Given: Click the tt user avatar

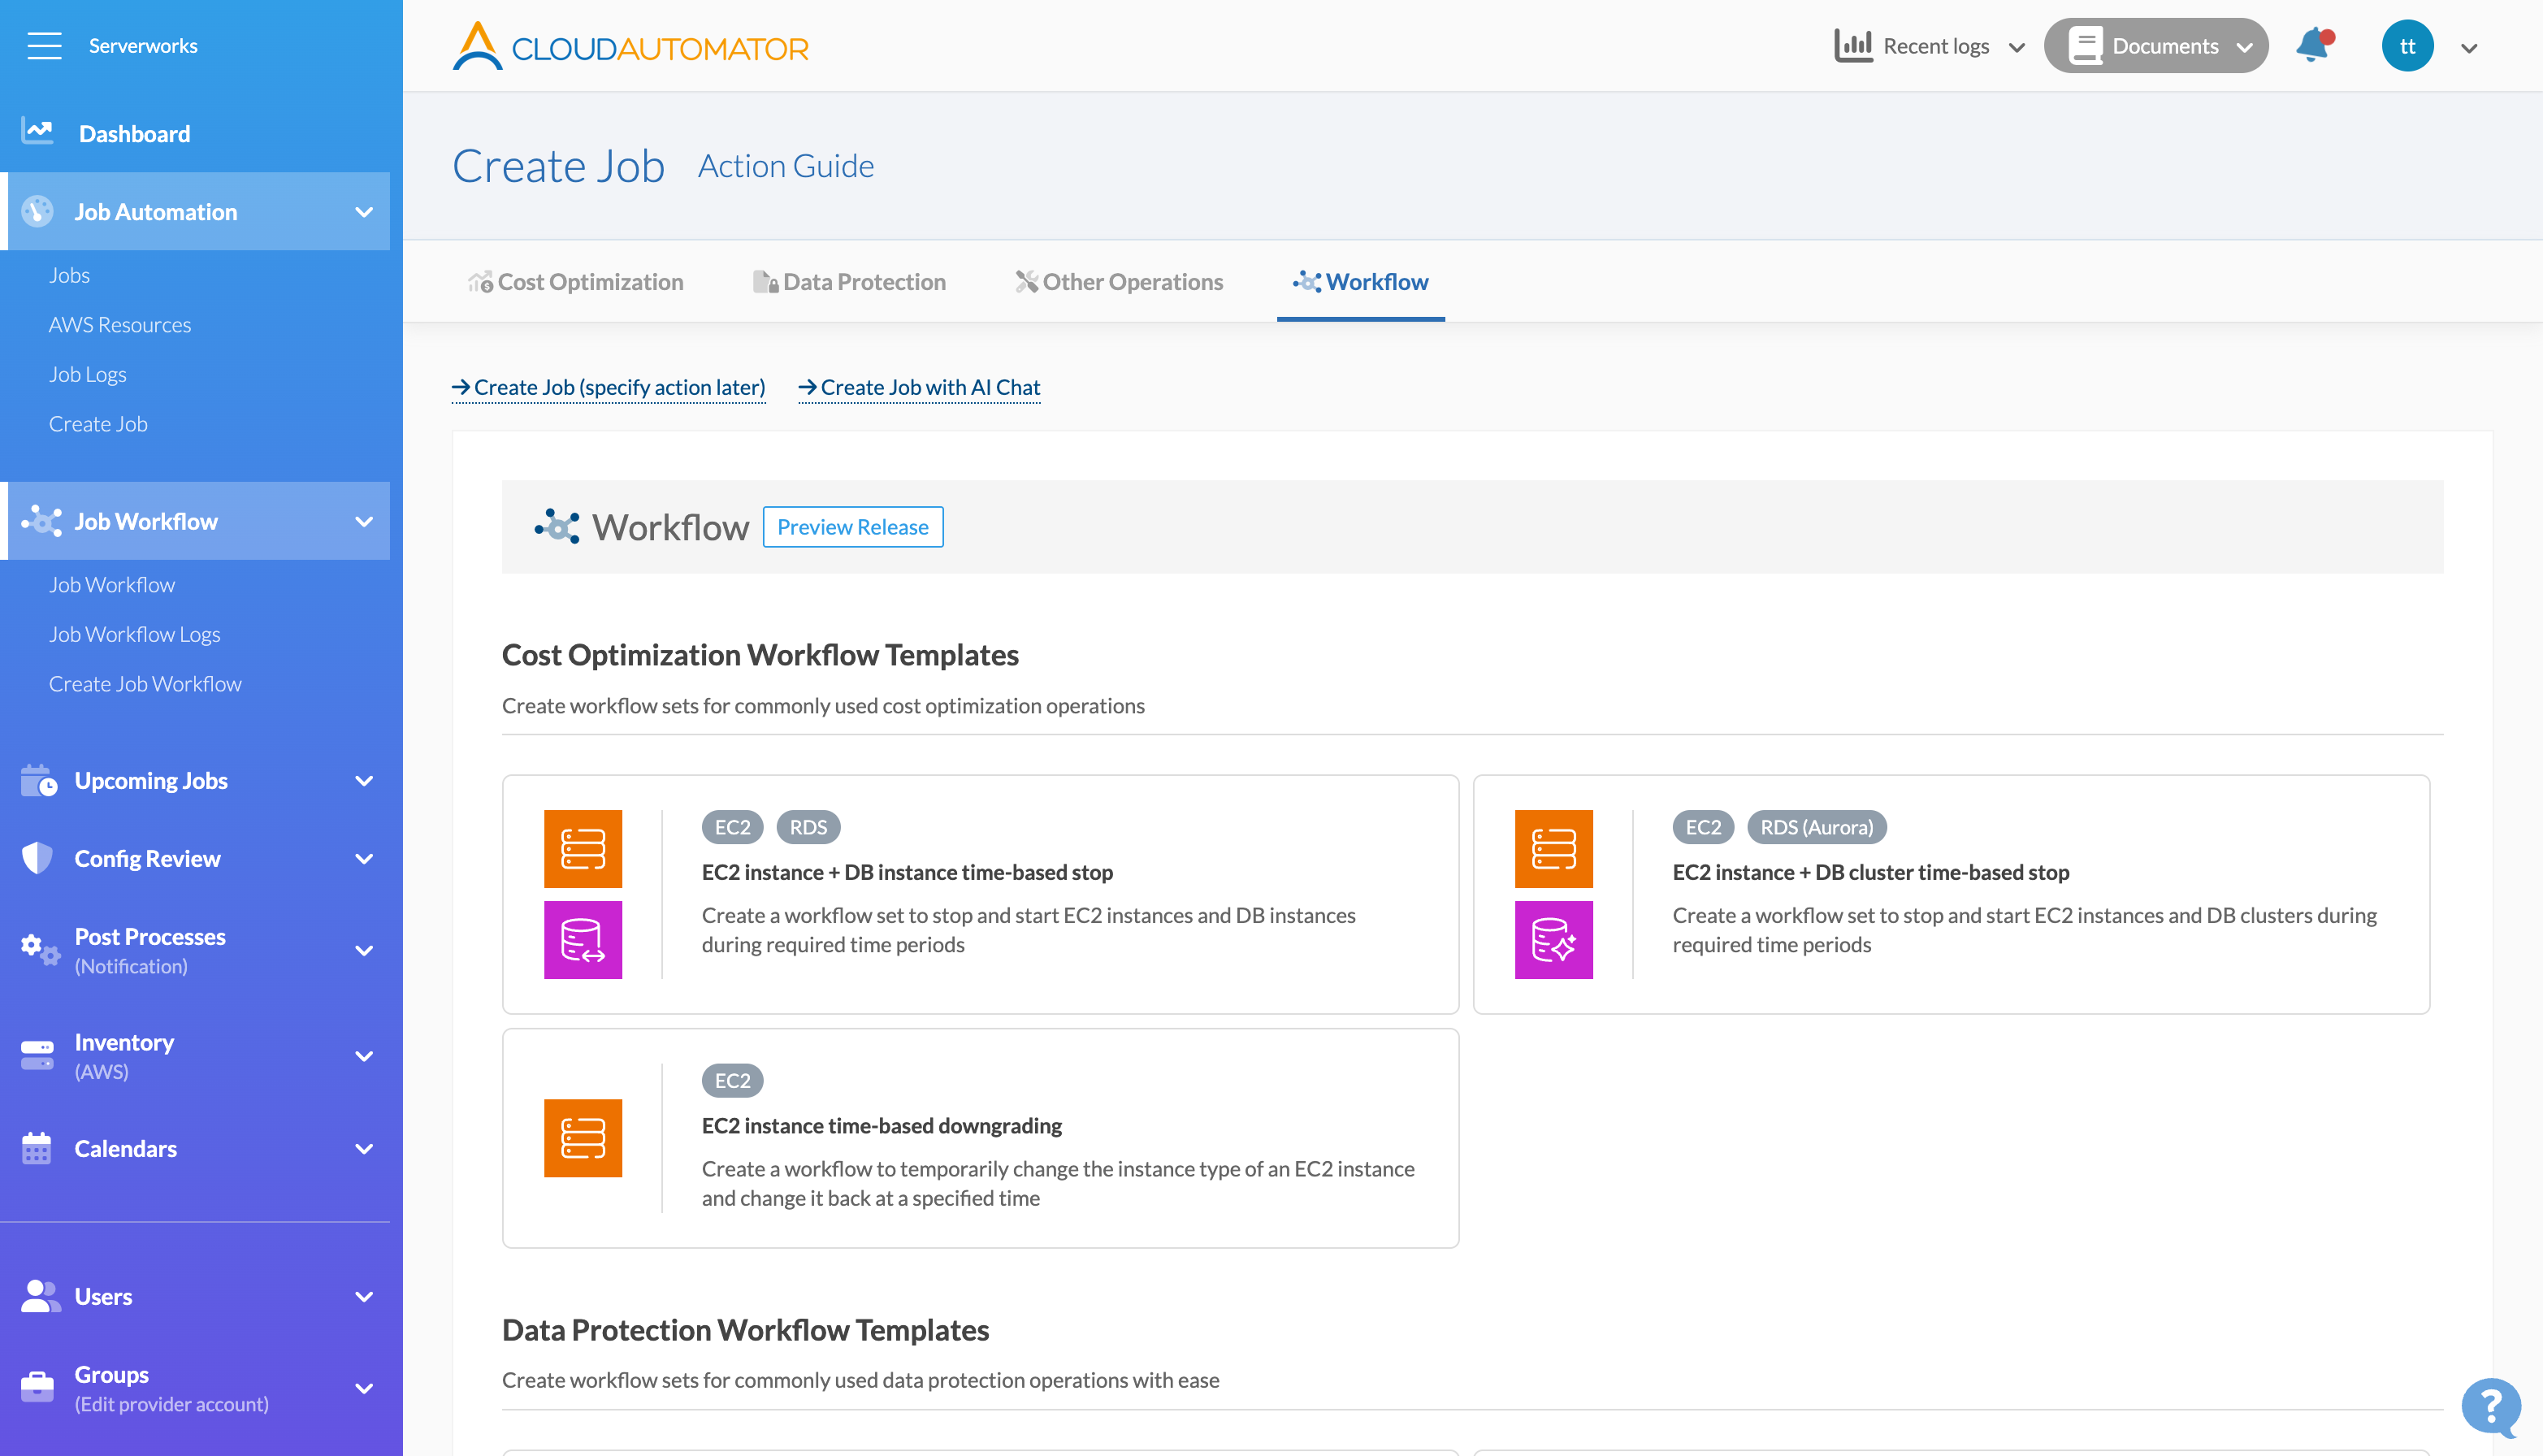Looking at the screenshot, I should click(x=2407, y=46).
